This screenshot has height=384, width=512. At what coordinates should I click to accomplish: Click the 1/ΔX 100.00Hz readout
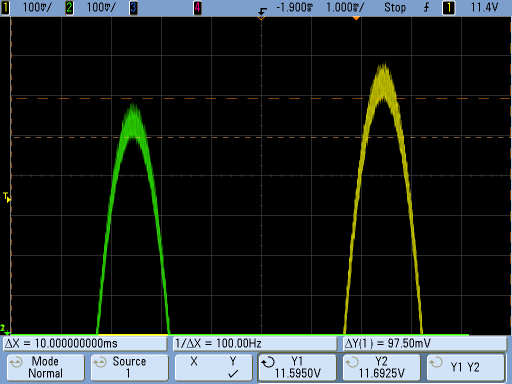click(x=255, y=344)
